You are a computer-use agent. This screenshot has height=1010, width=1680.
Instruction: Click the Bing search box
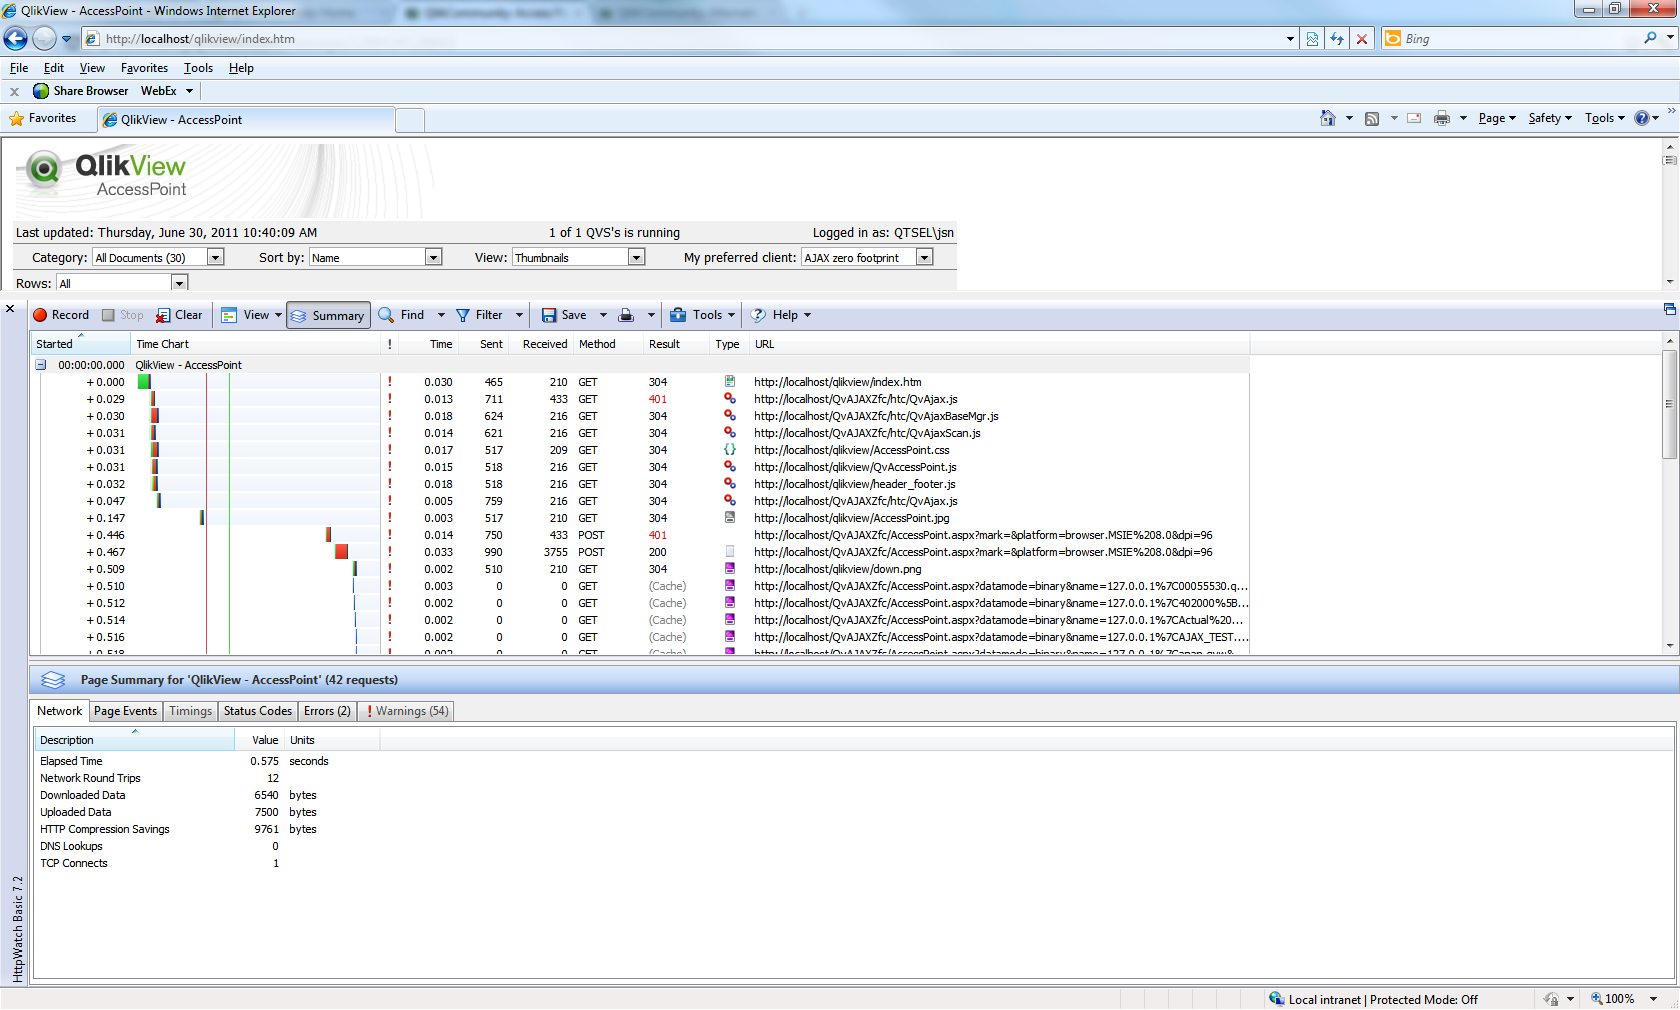[1520, 39]
